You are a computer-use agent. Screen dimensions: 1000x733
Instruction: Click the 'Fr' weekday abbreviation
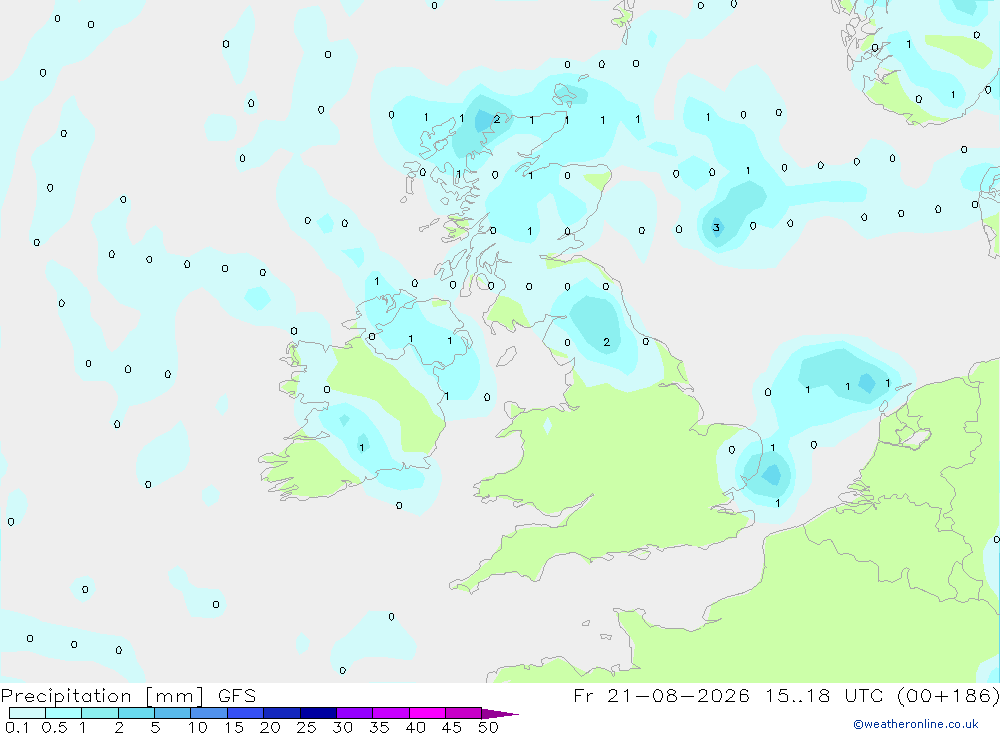tap(584, 695)
